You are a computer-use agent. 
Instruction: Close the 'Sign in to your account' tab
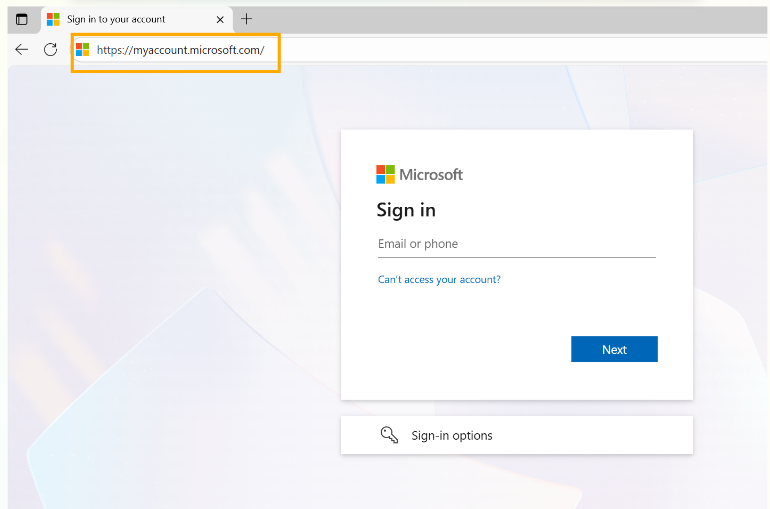tap(220, 19)
